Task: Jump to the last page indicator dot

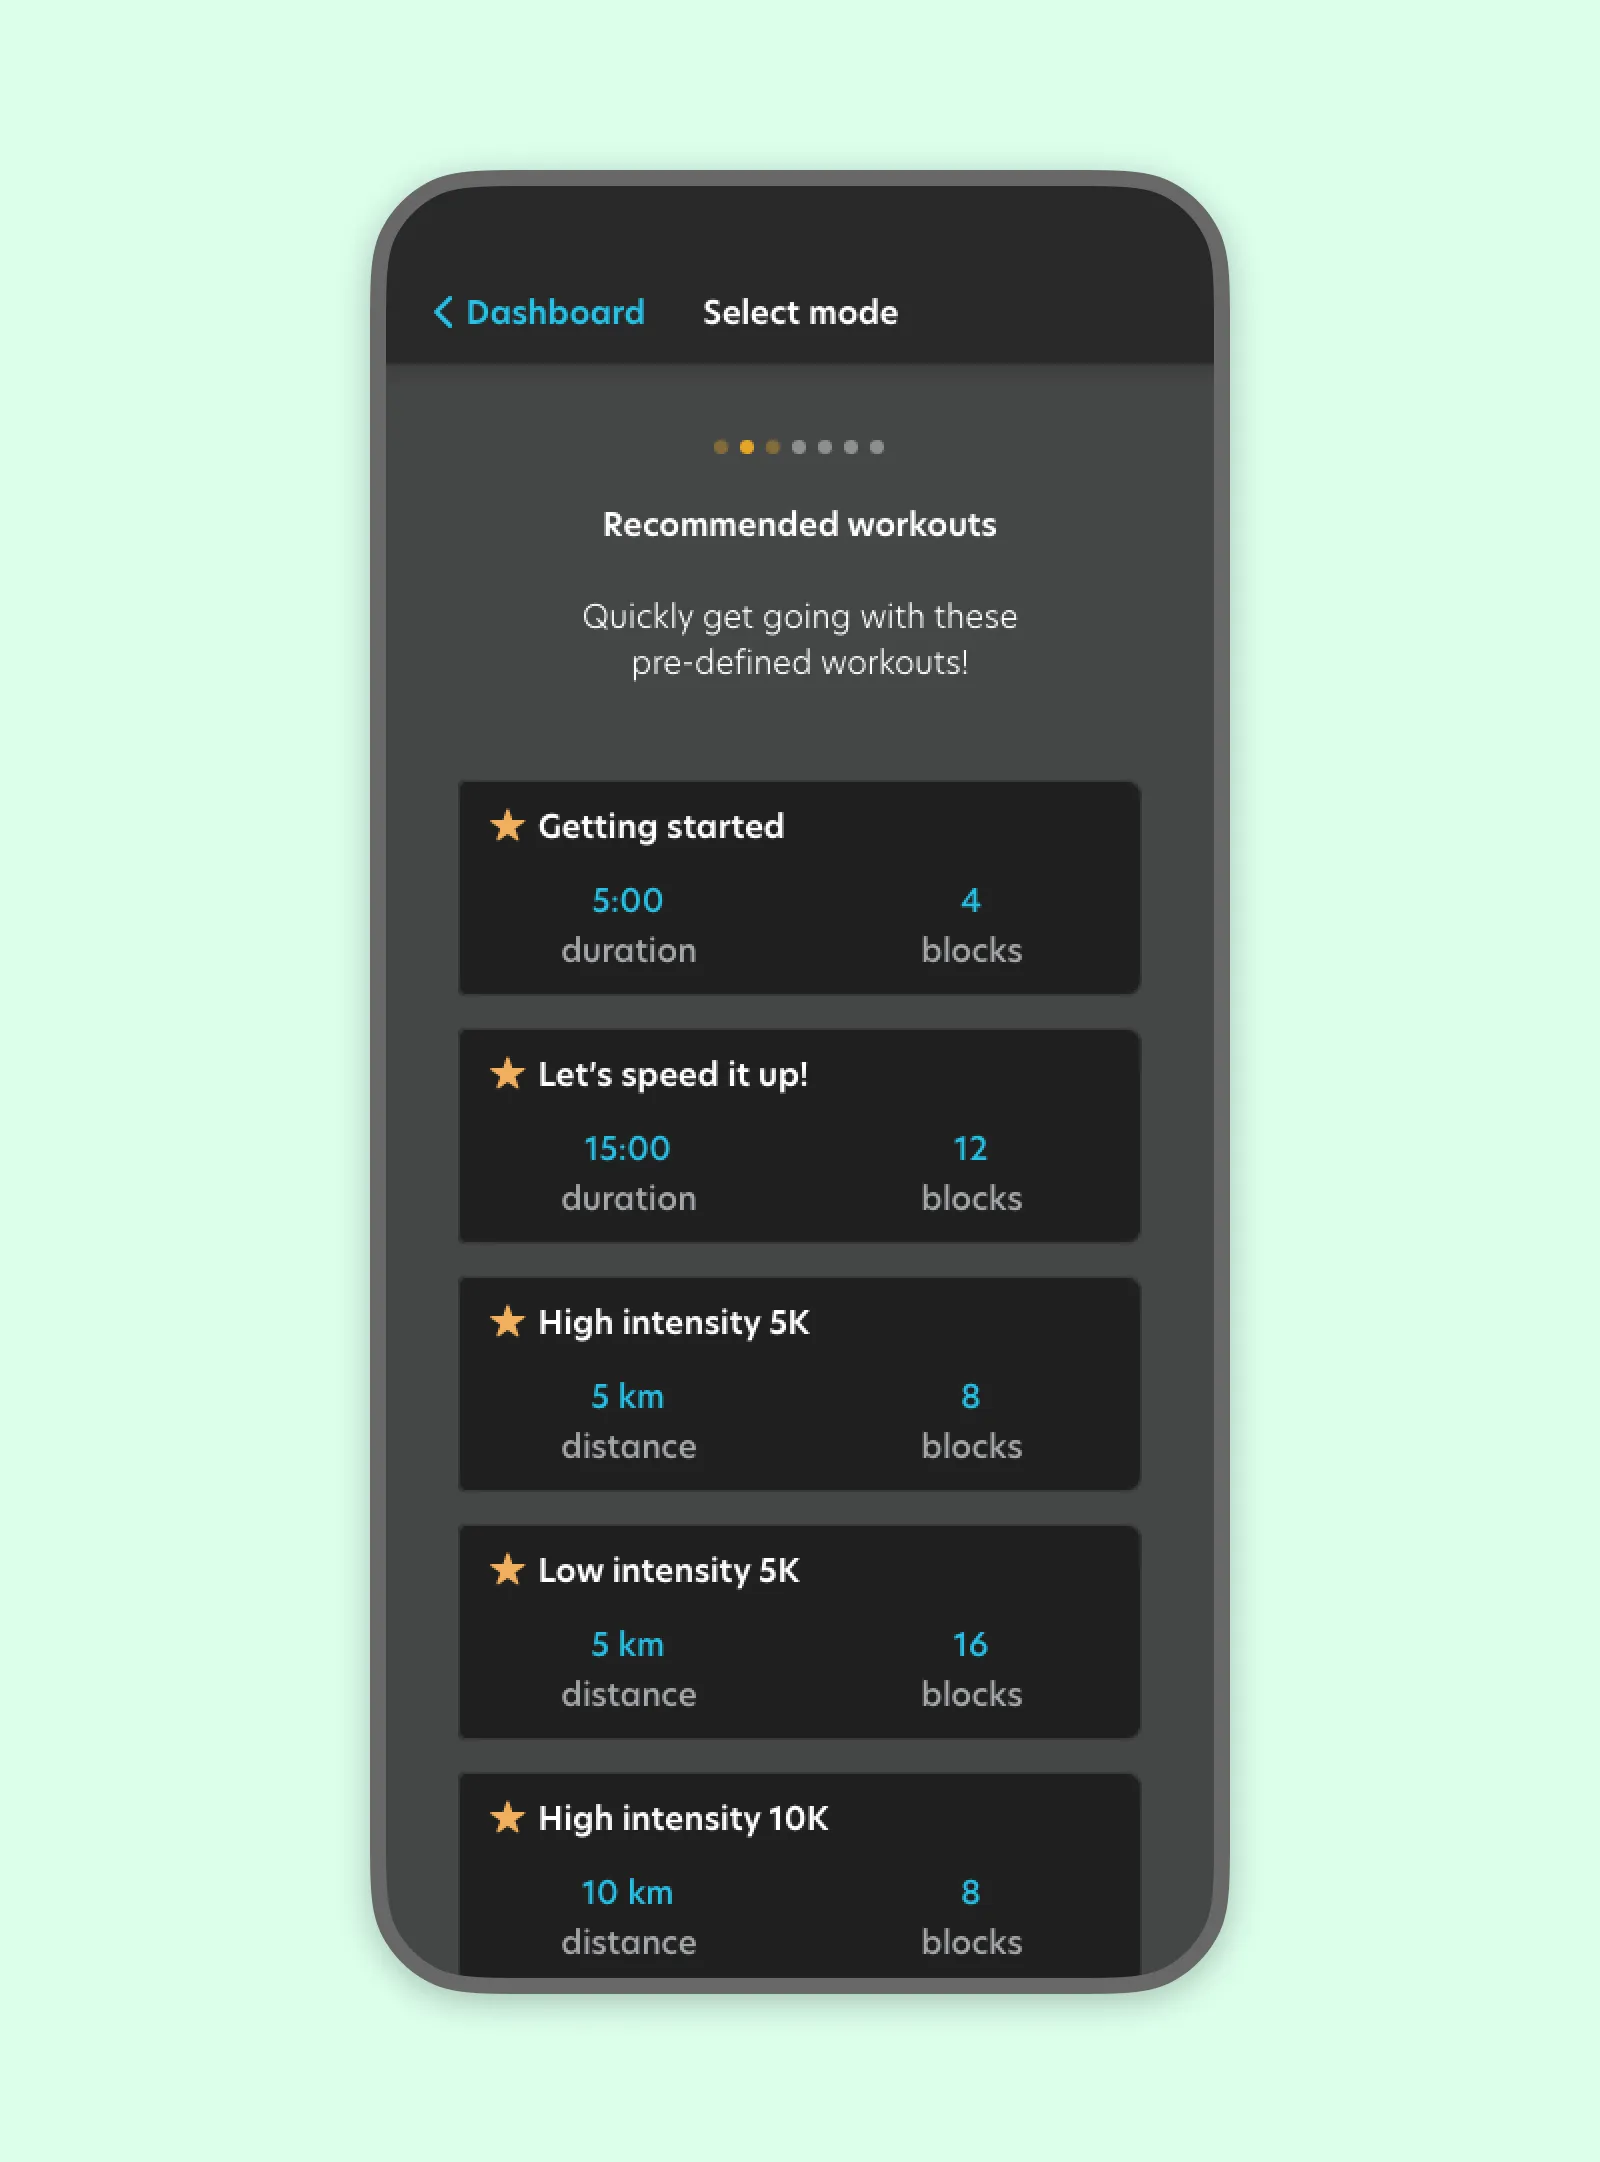Action: click(x=877, y=447)
